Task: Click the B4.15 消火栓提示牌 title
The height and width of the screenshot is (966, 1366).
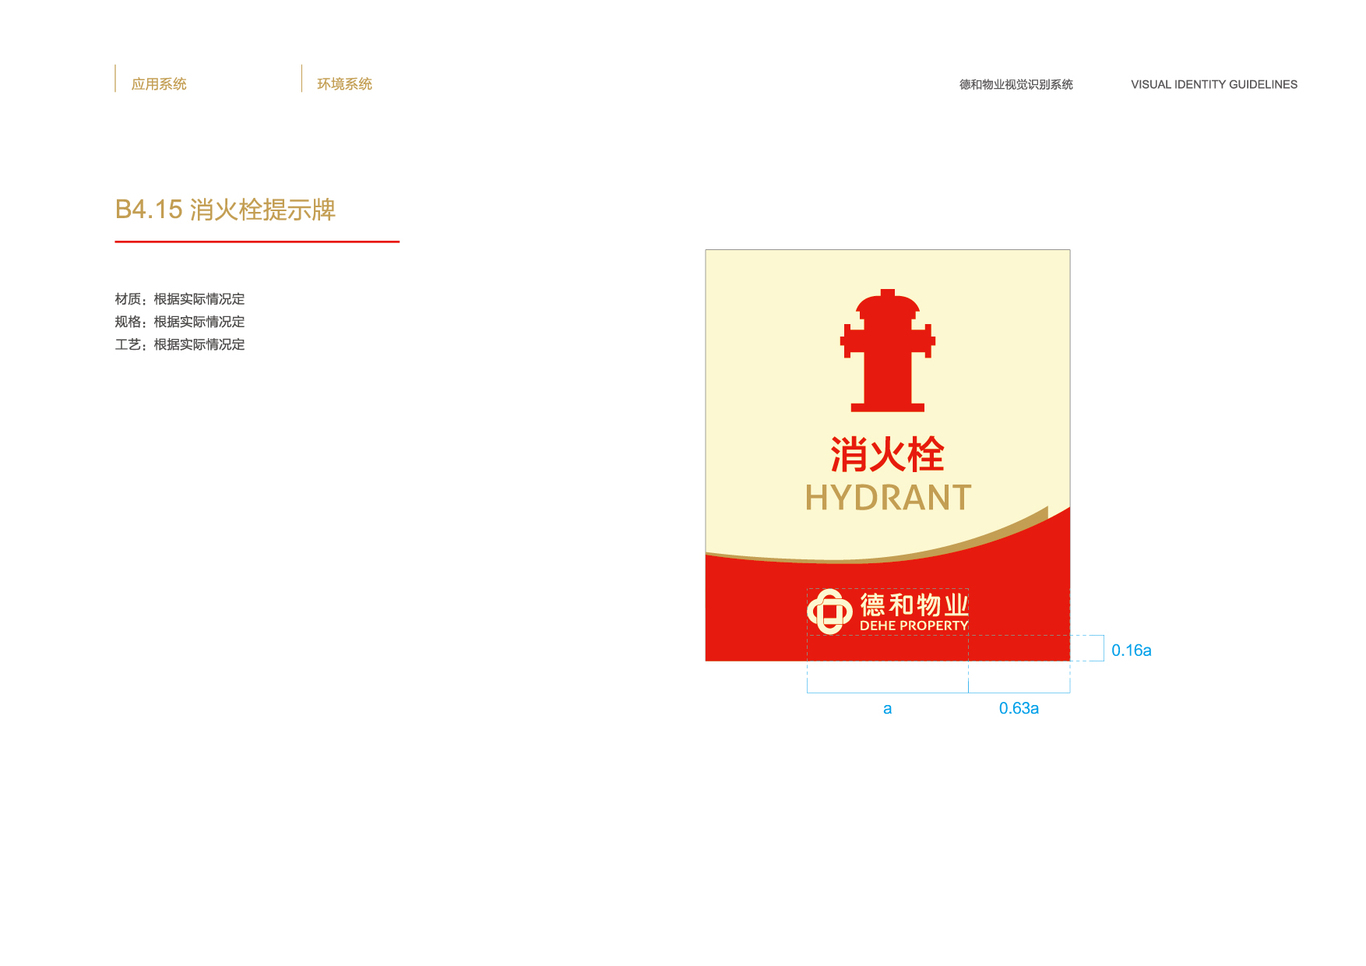Action: coord(225,209)
